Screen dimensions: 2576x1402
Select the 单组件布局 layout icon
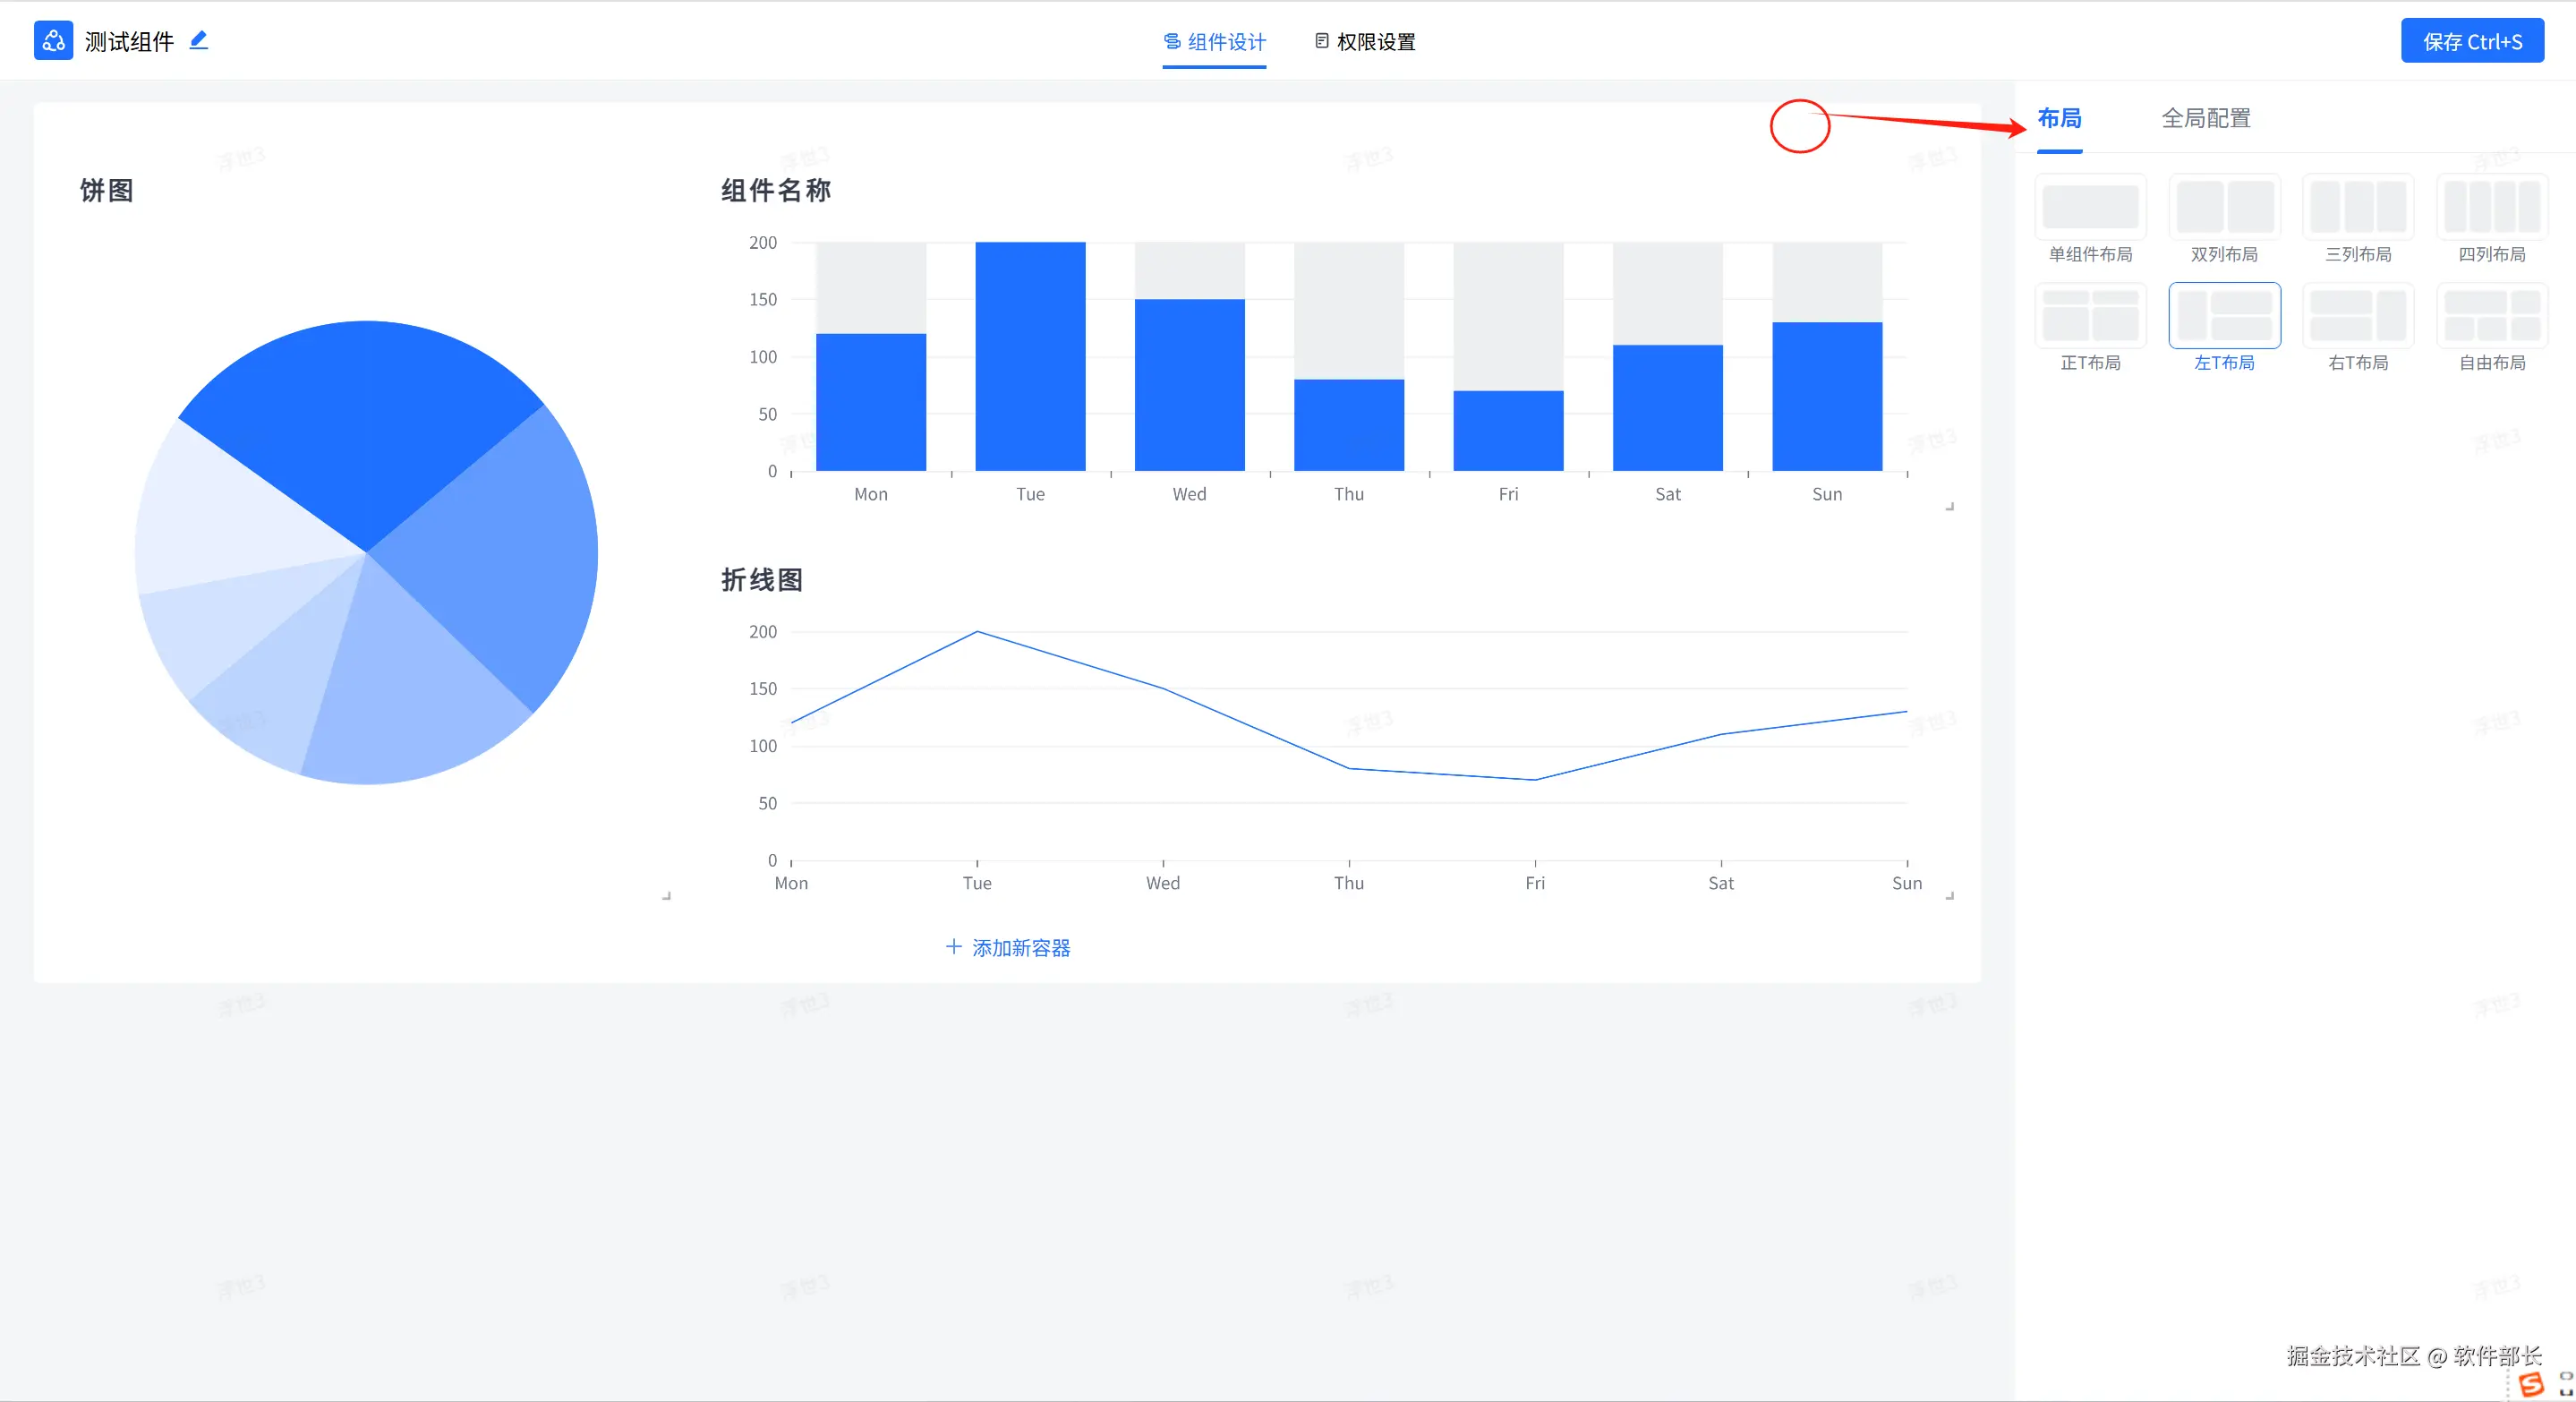pos(2090,207)
